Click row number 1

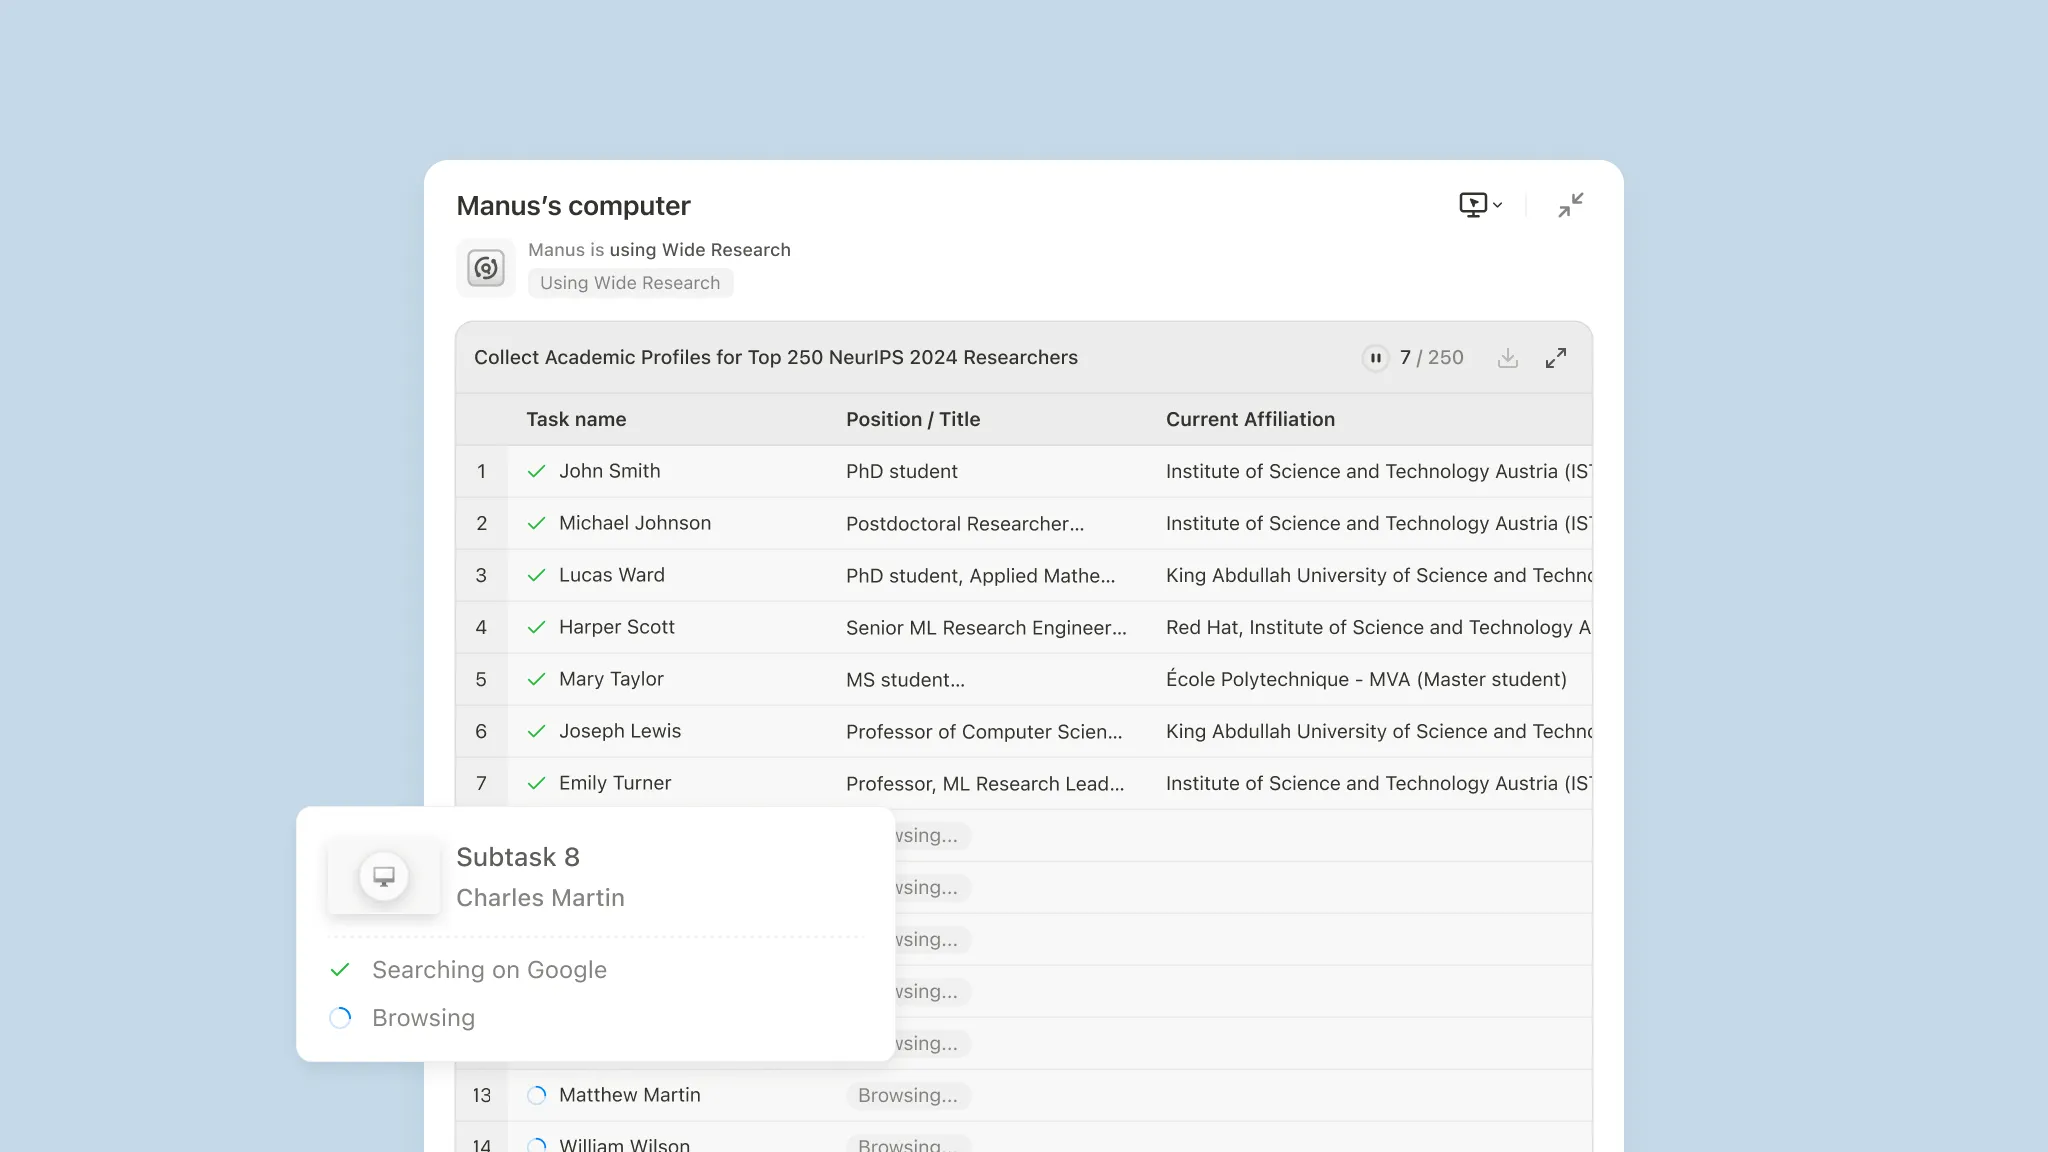(481, 471)
